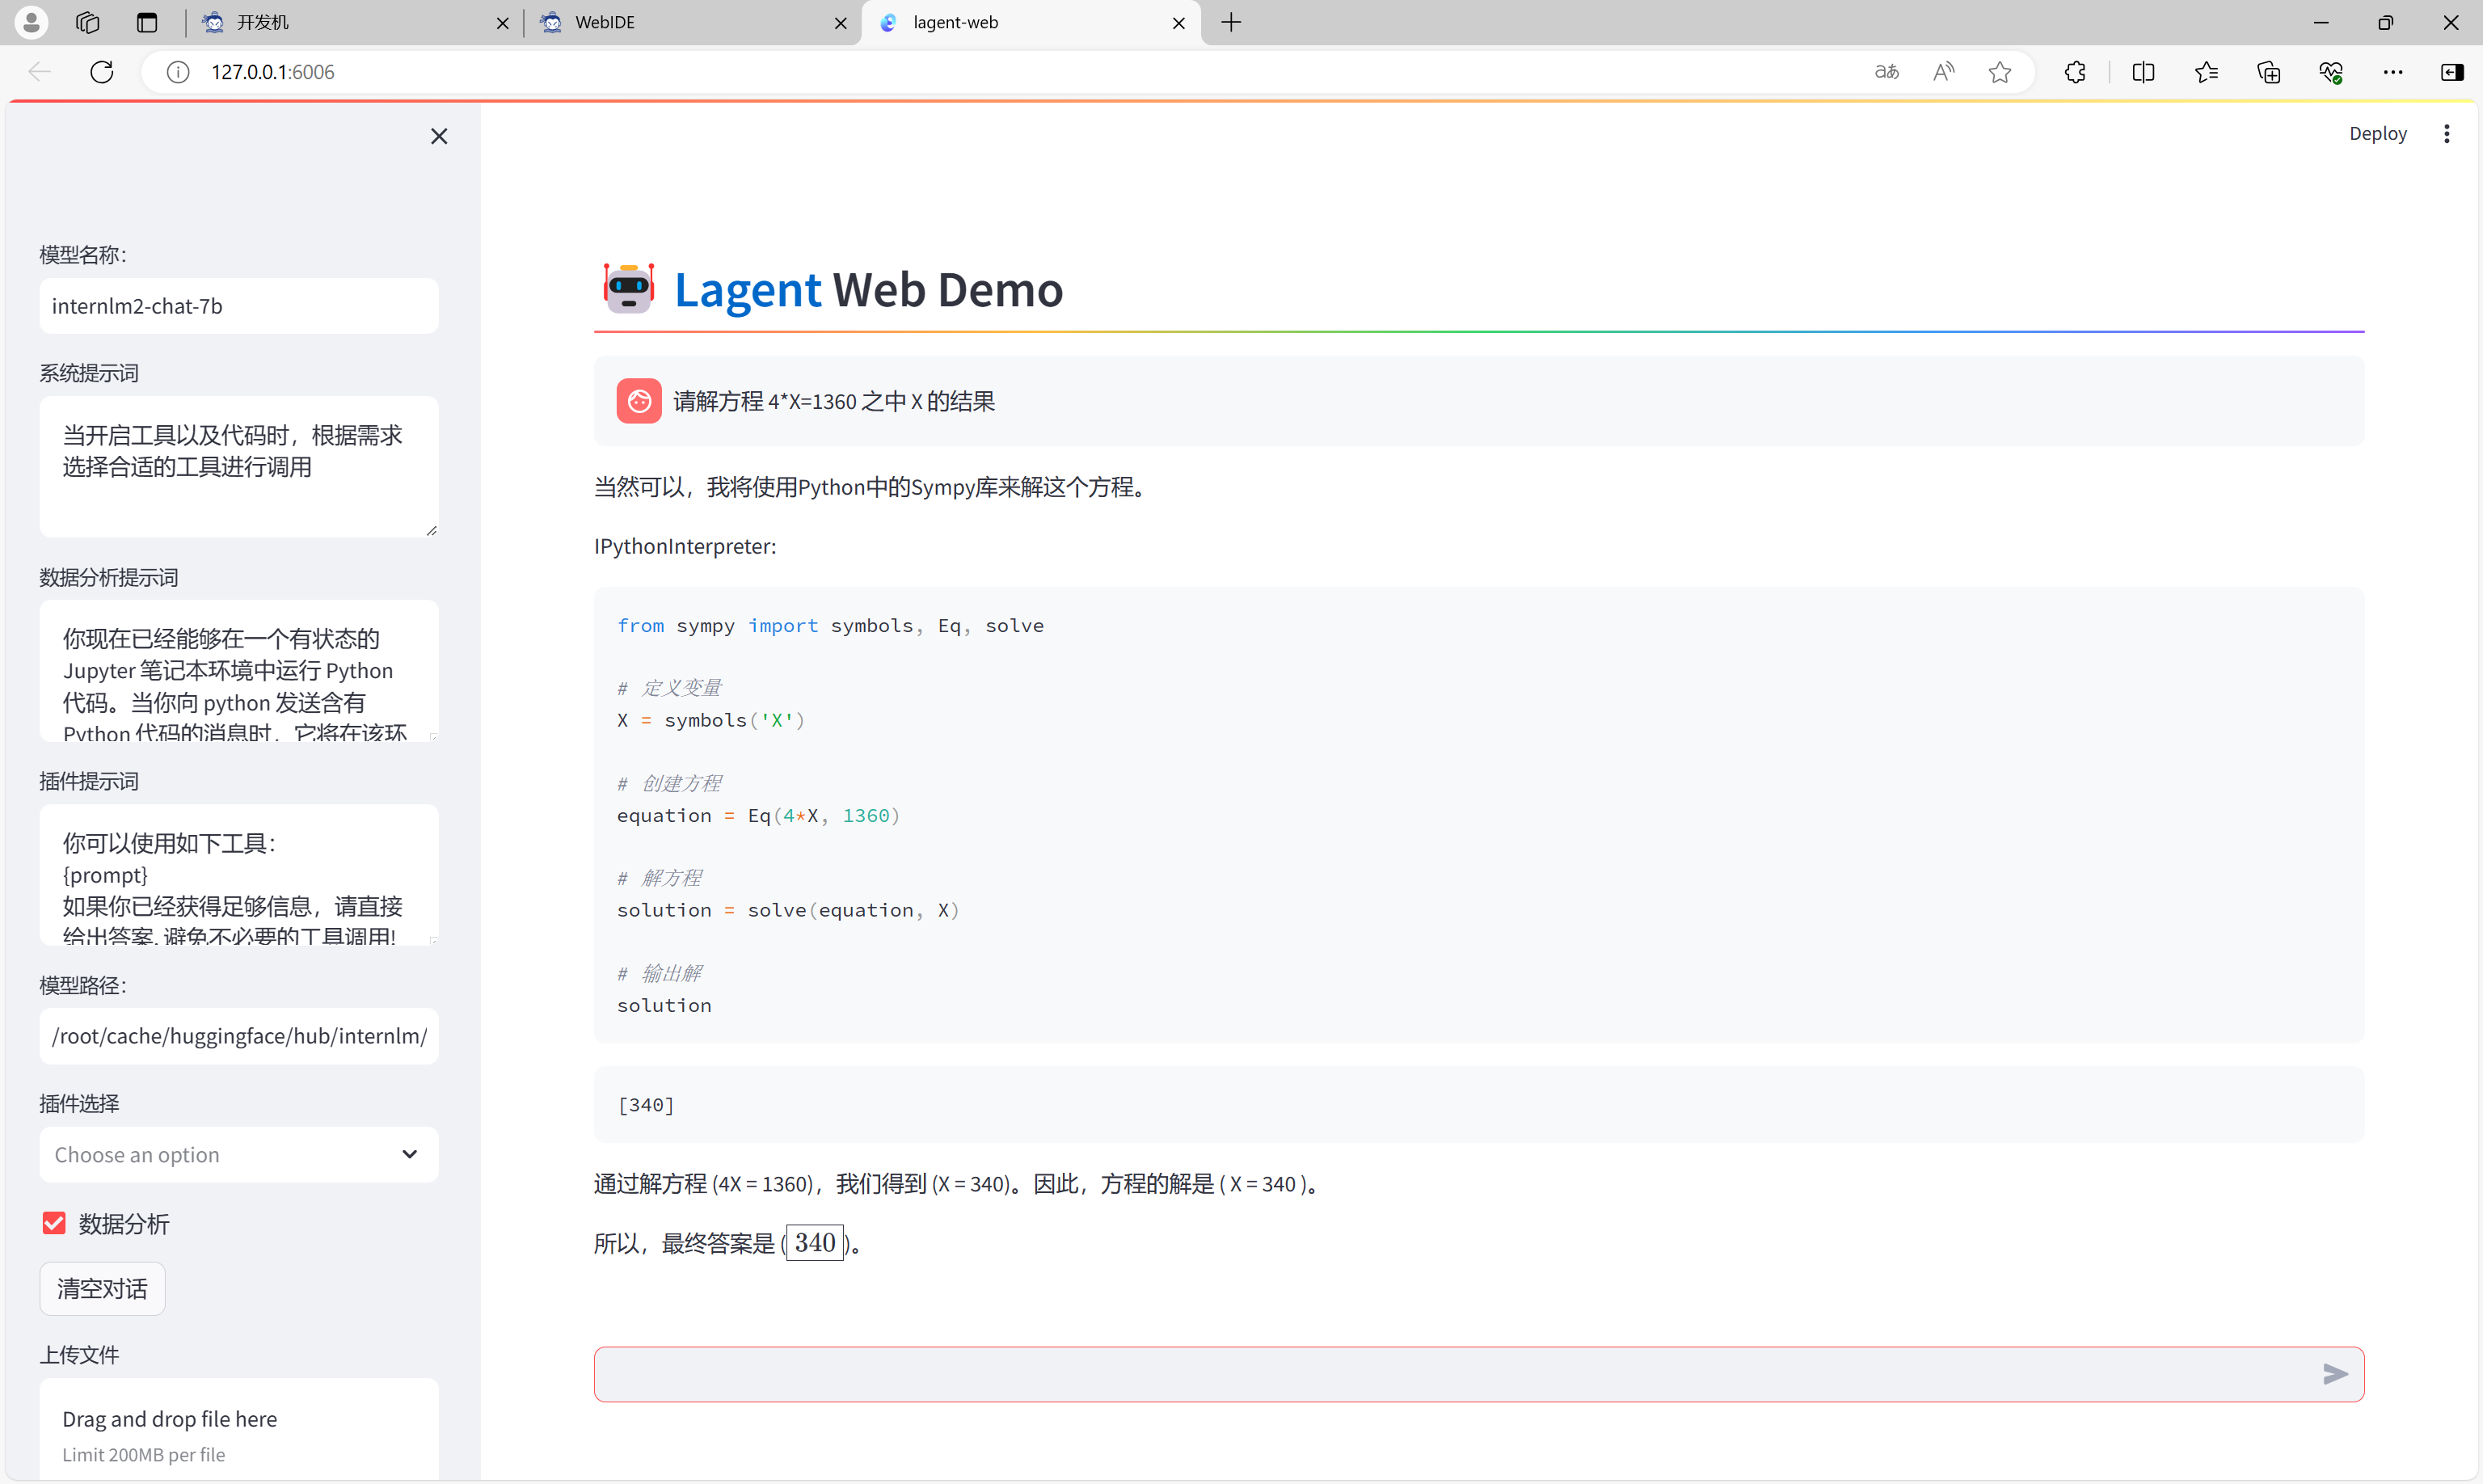This screenshot has width=2483, height=1484.
Task: Click the 数据分析提示词 text area
Action: coord(239,671)
